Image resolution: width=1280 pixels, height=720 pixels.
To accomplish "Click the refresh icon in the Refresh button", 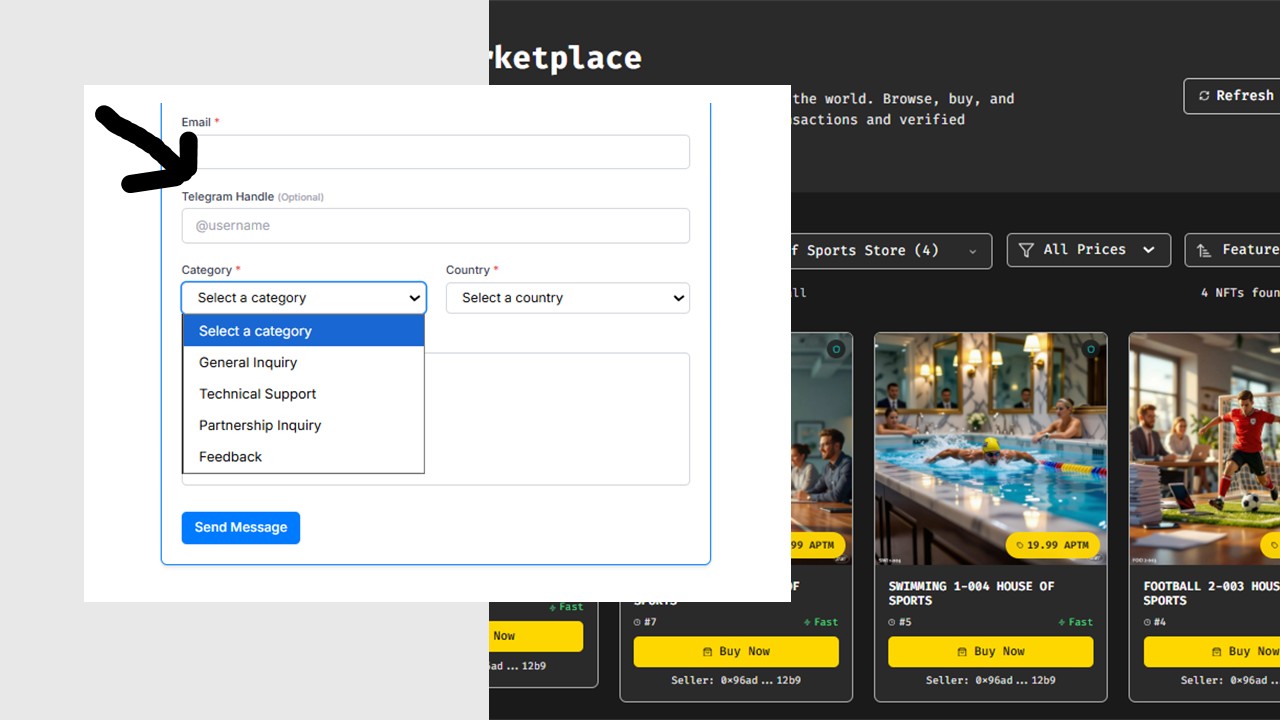I will (1203, 96).
